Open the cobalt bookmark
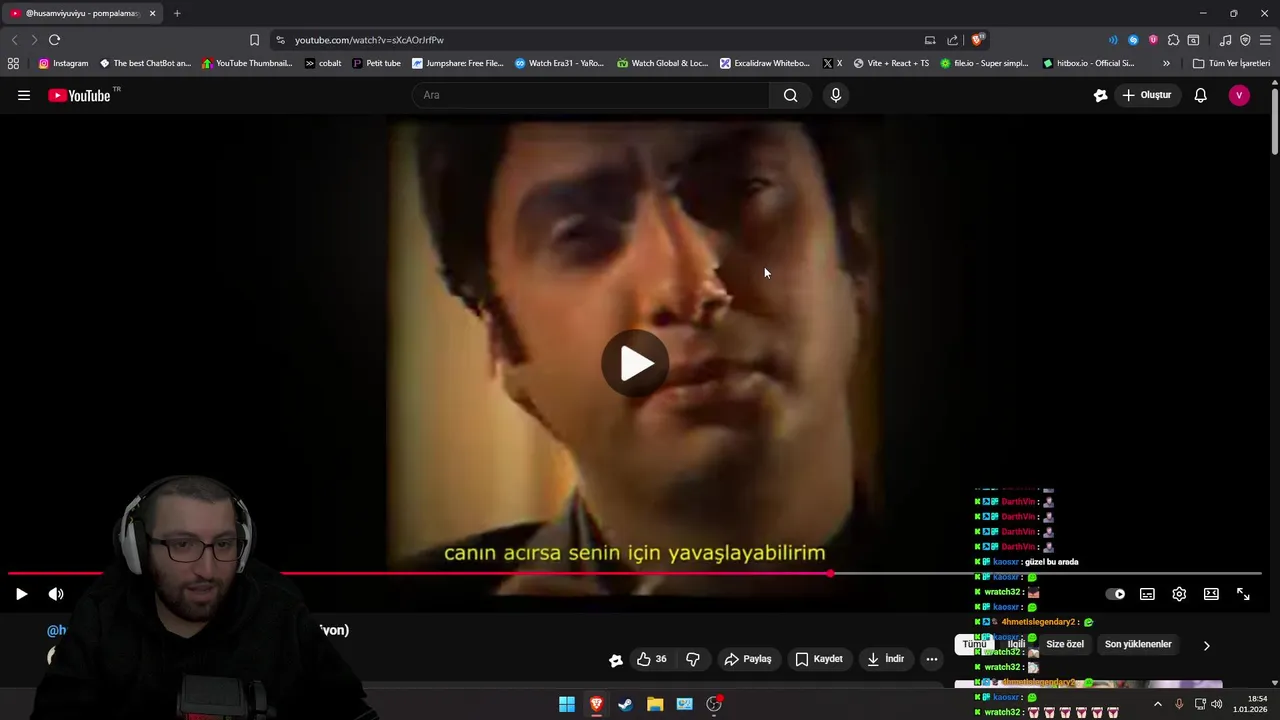This screenshot has height=720, width=1280. pyautogui.click(x=323, y=63)
